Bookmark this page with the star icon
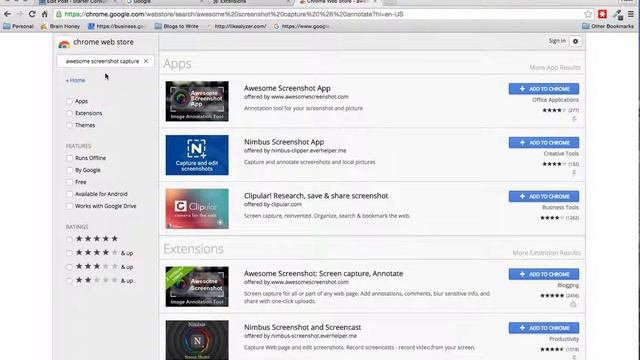The width and height of the screenshot is (640, 360). (x=588, y=14)
